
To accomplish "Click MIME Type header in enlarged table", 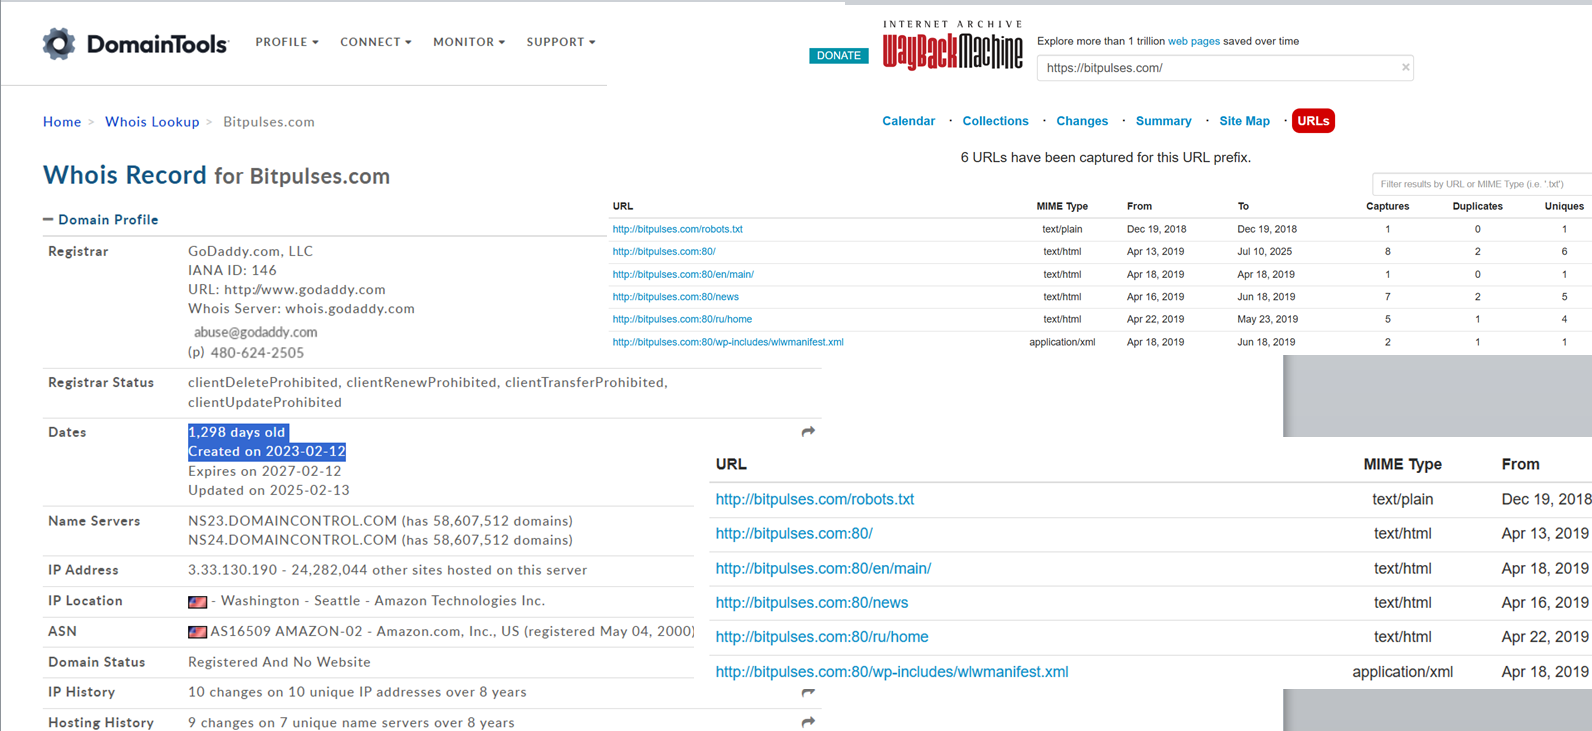I will click(1402, 464).
